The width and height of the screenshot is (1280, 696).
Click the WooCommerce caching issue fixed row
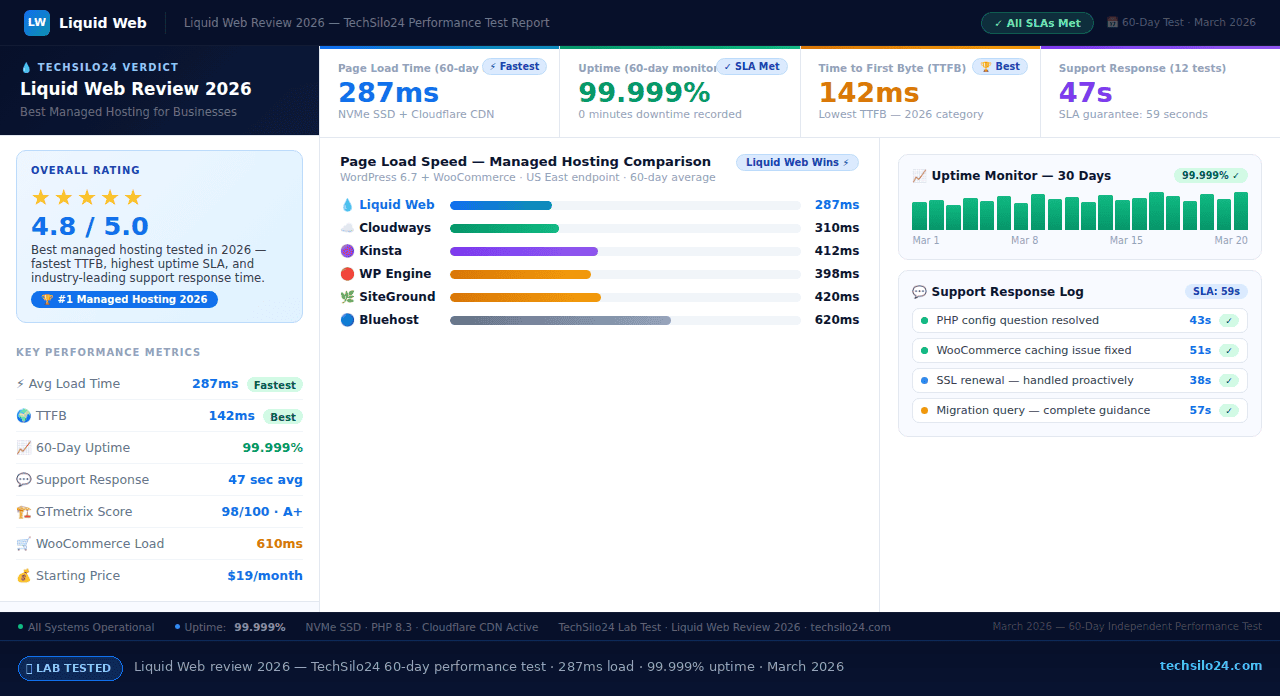coord(1080,351)
